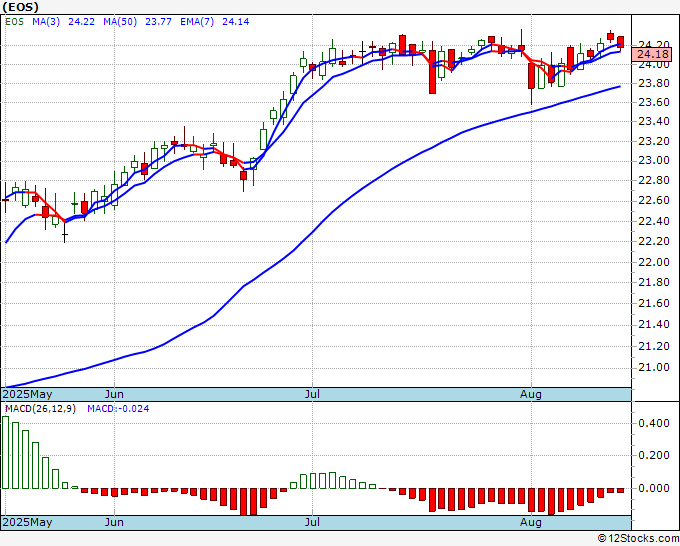Image resolution: width=680 pixels, height=546 pixels.
Task: Select the MA(3) value 24.22
Action: tap(81, 22)
